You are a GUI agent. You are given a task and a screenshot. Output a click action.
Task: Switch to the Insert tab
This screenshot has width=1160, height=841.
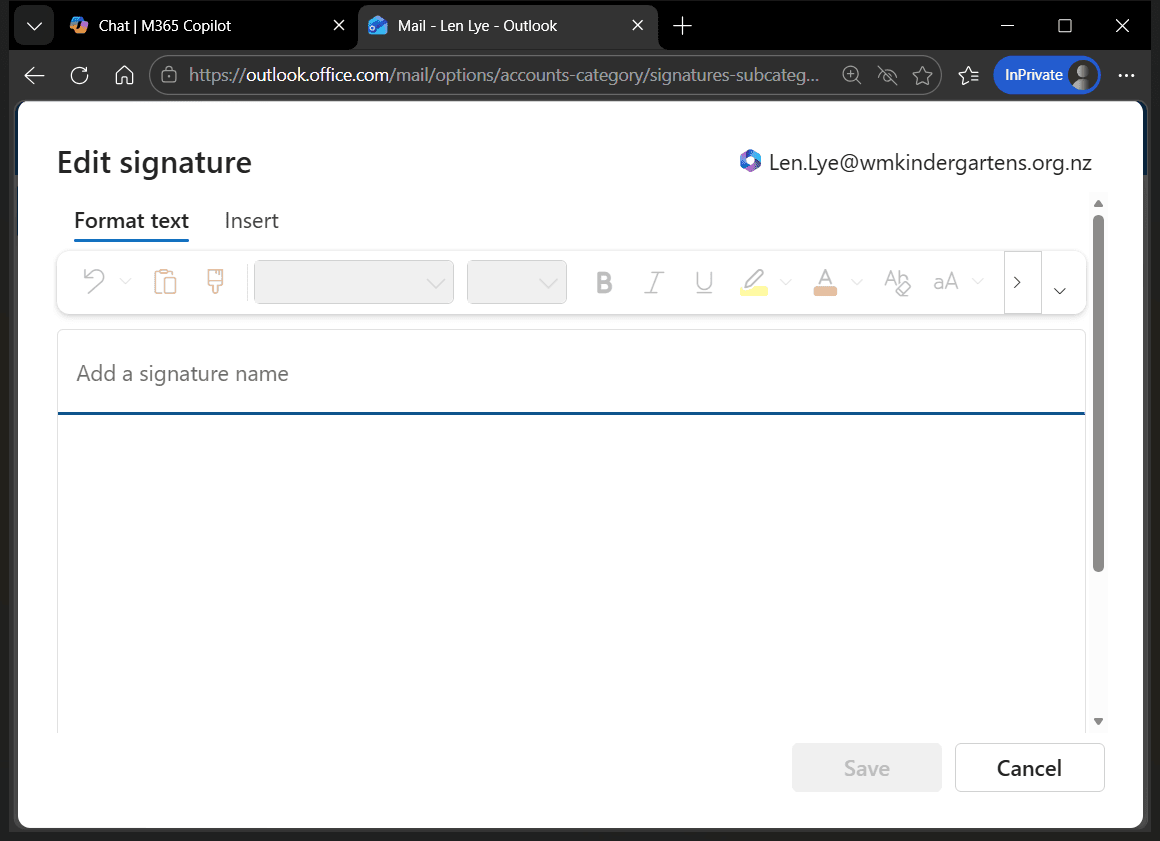point(252,221)
